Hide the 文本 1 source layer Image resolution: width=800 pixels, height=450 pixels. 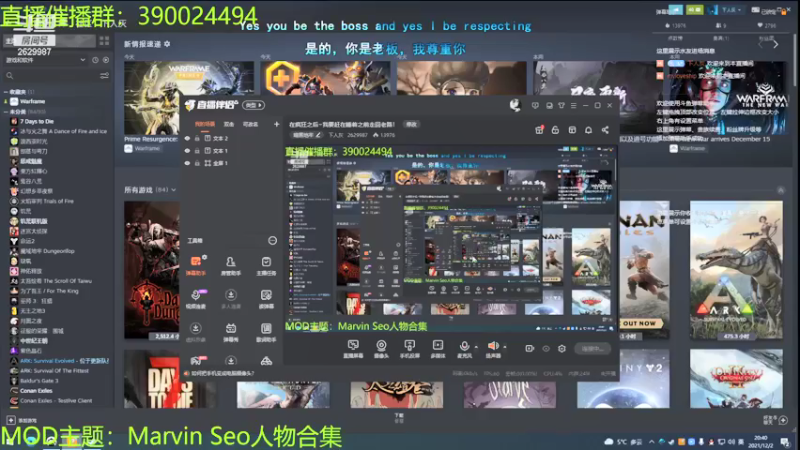point(187,151)
